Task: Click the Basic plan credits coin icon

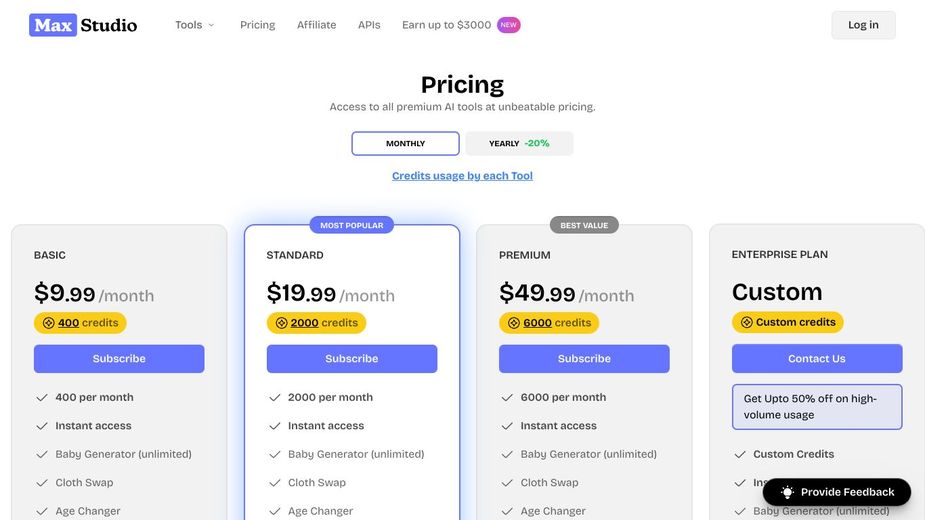Action: pyautogui.click(x=47, y=323)
